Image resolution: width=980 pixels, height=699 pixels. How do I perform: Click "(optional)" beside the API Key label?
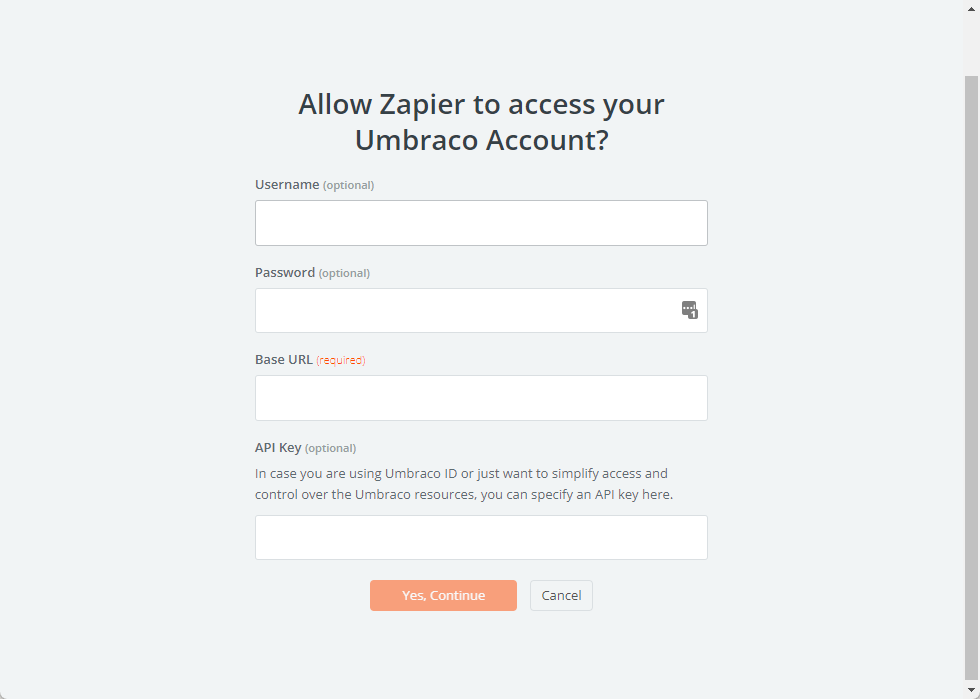pos(330,448)
